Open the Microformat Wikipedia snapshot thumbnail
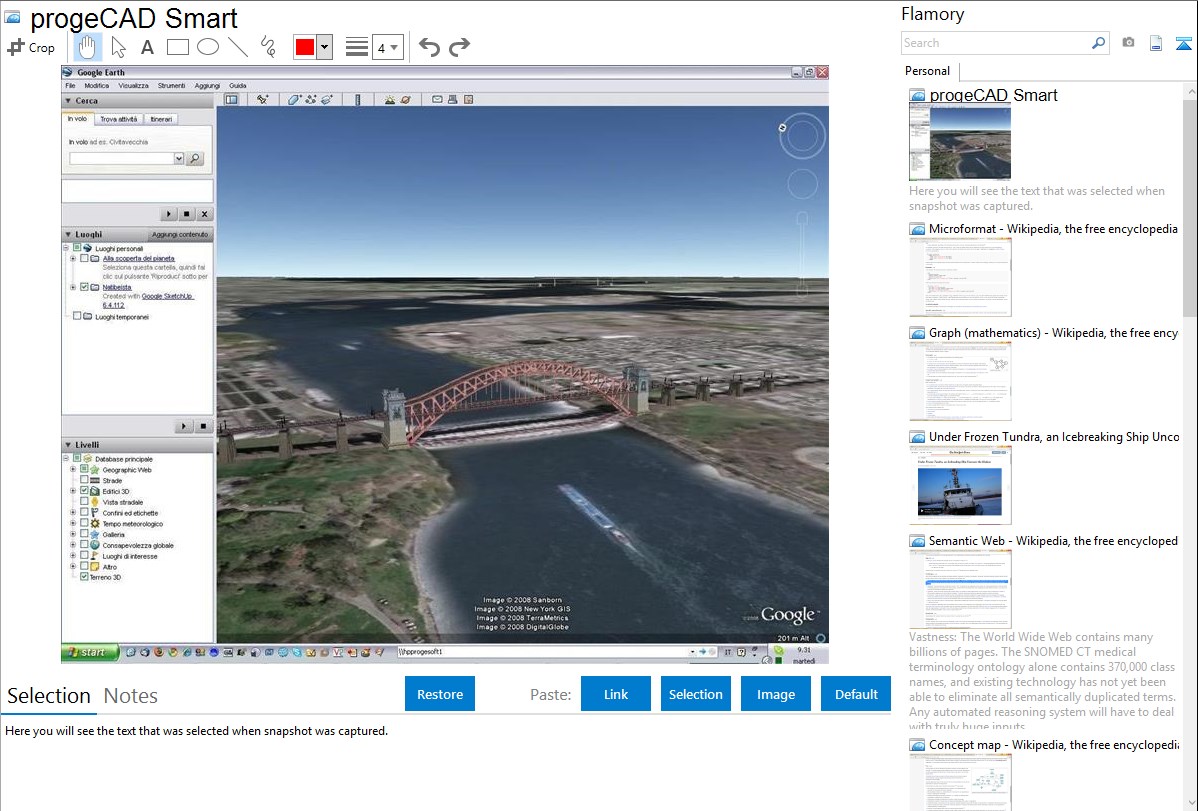The width and height of the screenshot is (1198, 811). [x=960, y=277]
